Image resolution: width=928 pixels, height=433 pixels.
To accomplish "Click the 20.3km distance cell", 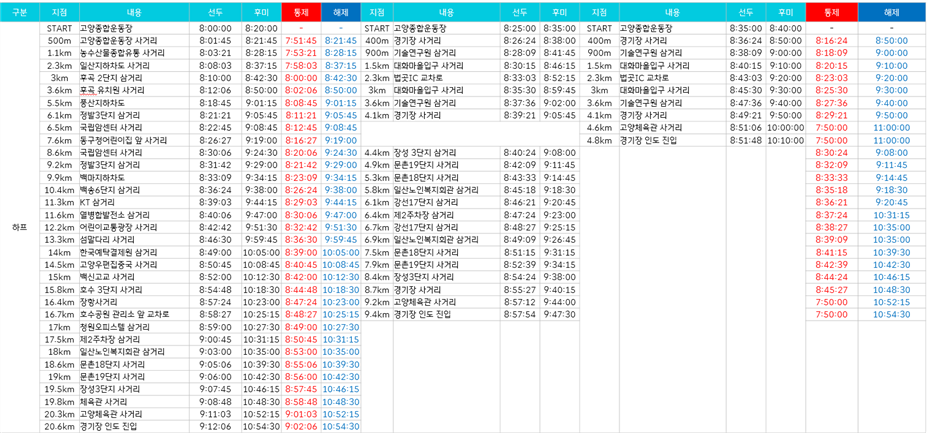I will [x=59, y=413].
